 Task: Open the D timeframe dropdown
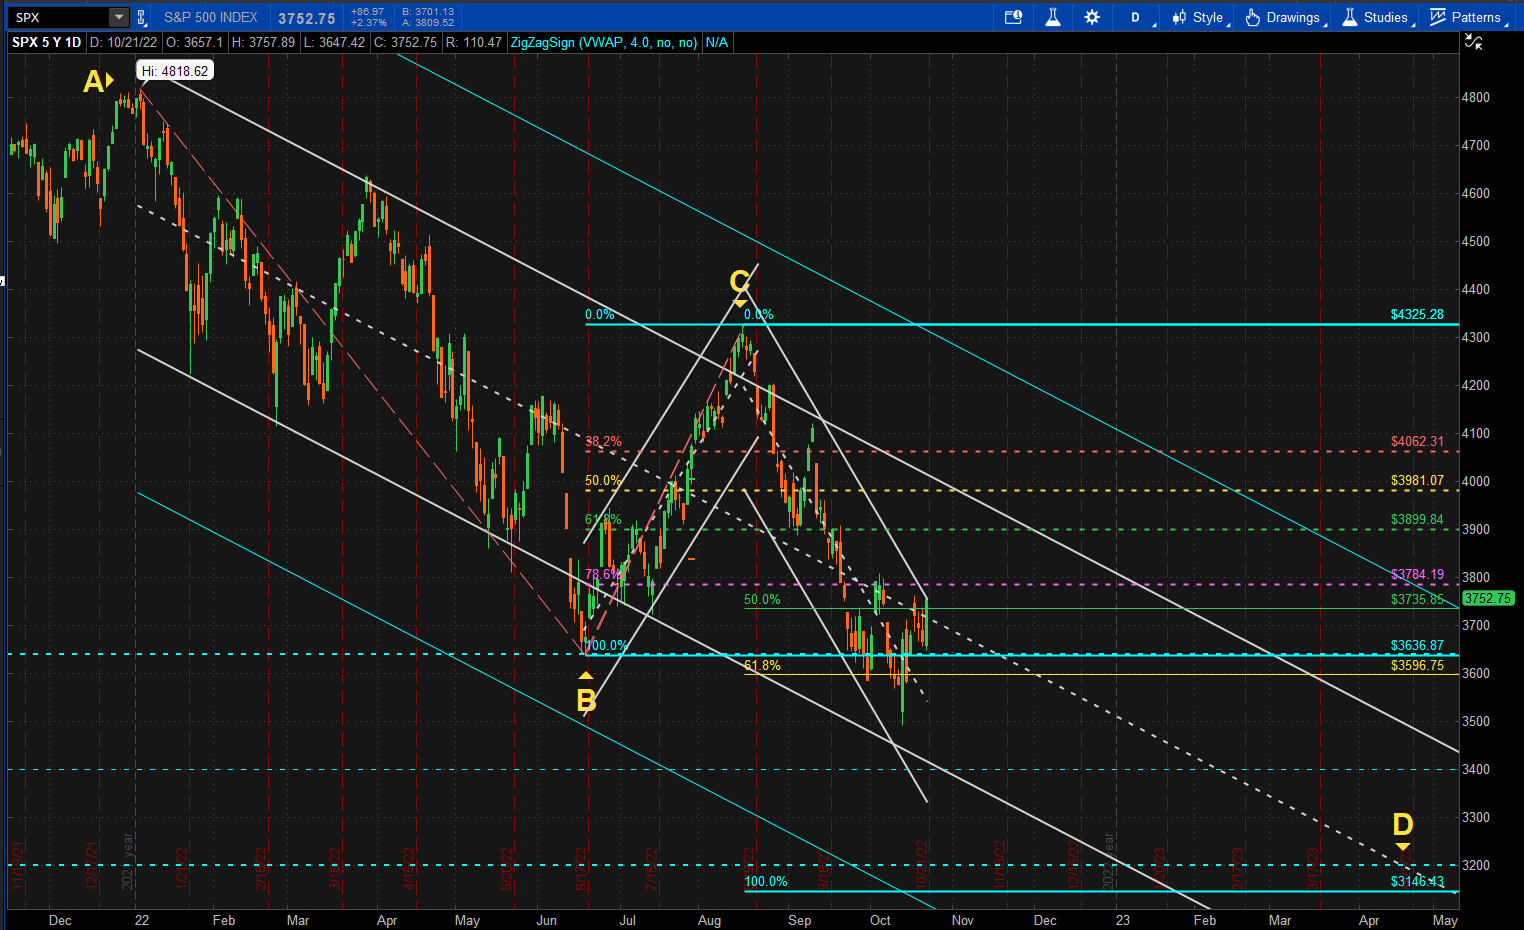pyautogui.click(x=1141, y=17)
